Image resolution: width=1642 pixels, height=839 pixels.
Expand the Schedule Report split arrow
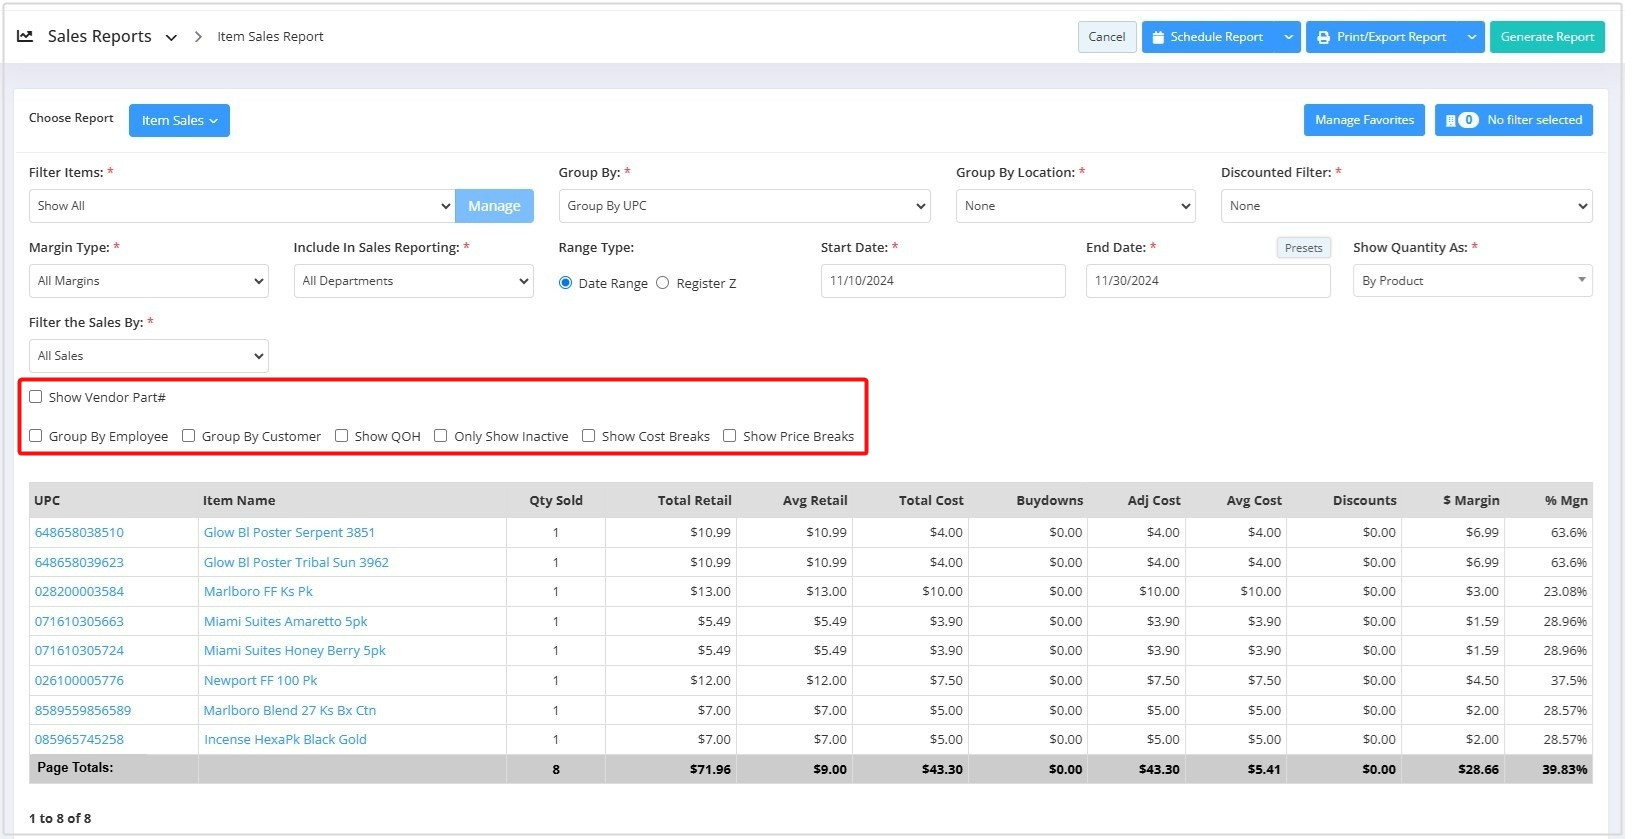tap(1288, 37)
